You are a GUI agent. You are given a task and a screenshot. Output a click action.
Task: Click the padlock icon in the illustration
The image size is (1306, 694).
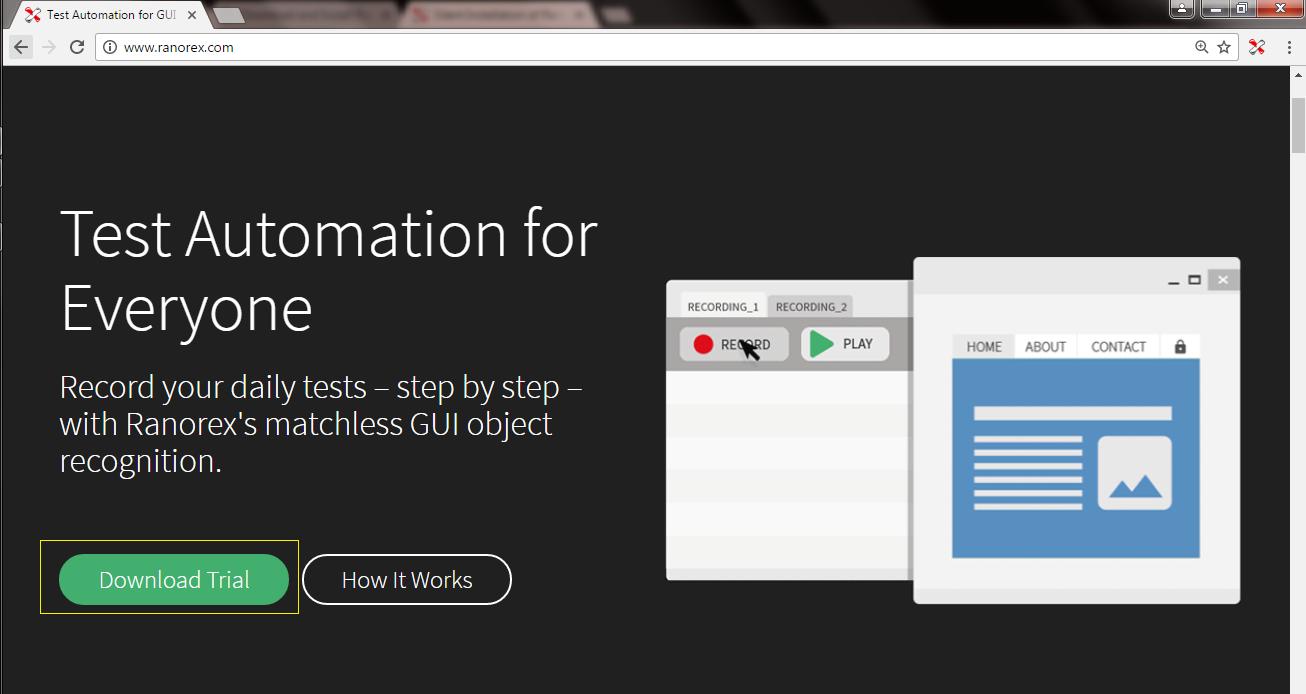[1180, 346]
